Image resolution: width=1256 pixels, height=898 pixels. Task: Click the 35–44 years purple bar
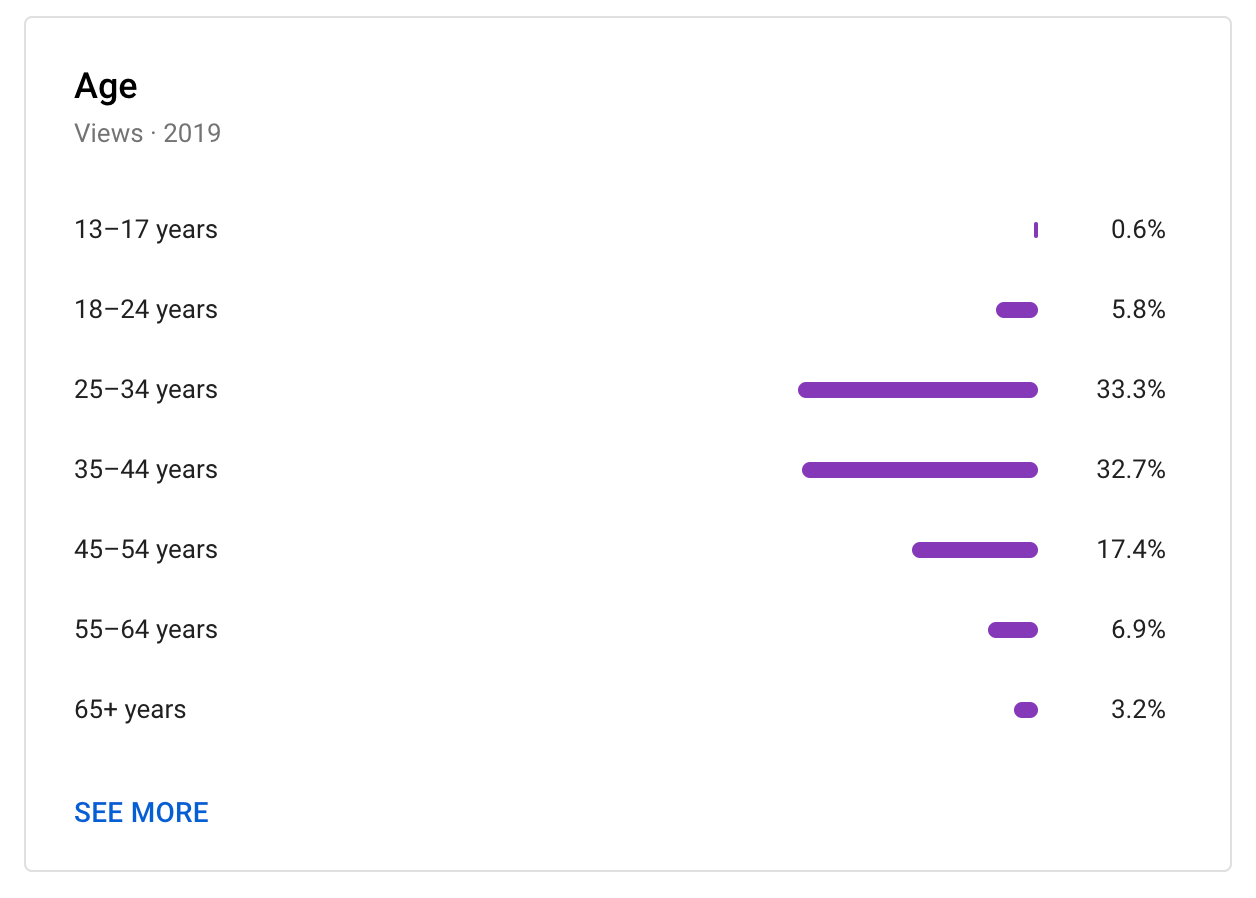(920, 470)
